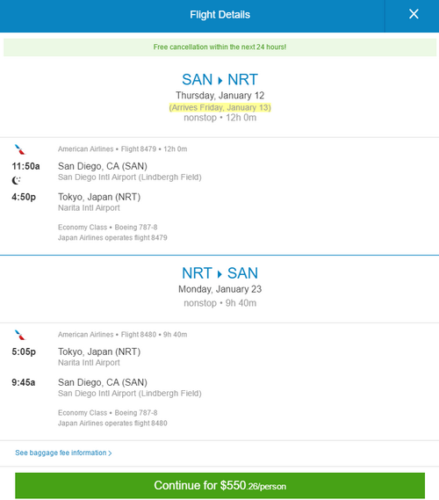Image resolution: width=439 pixels, height=500 pixels.
Task: Click the American Airlines logo for flight 8480
Action: tap(20, 335)
